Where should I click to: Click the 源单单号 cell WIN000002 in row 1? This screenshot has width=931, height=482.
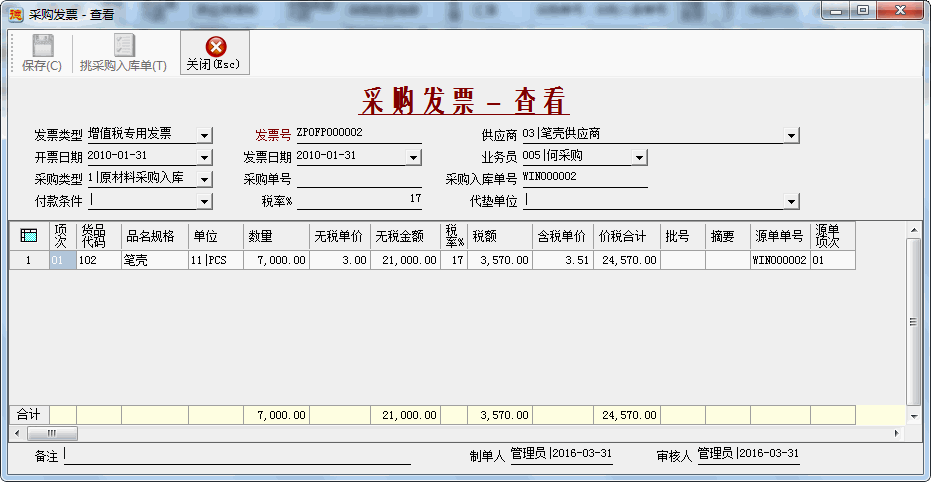780,260
